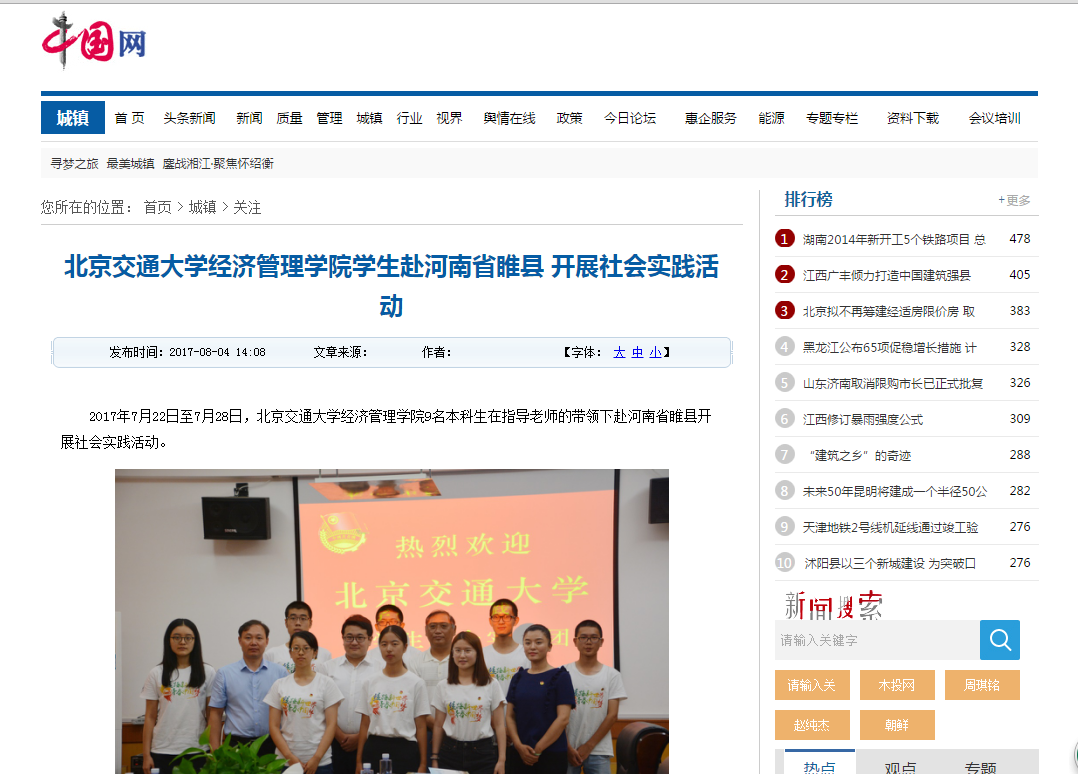Open 城镇 in the nav item row
This screenshot has height=774, width=1078.
pos(369,118)
